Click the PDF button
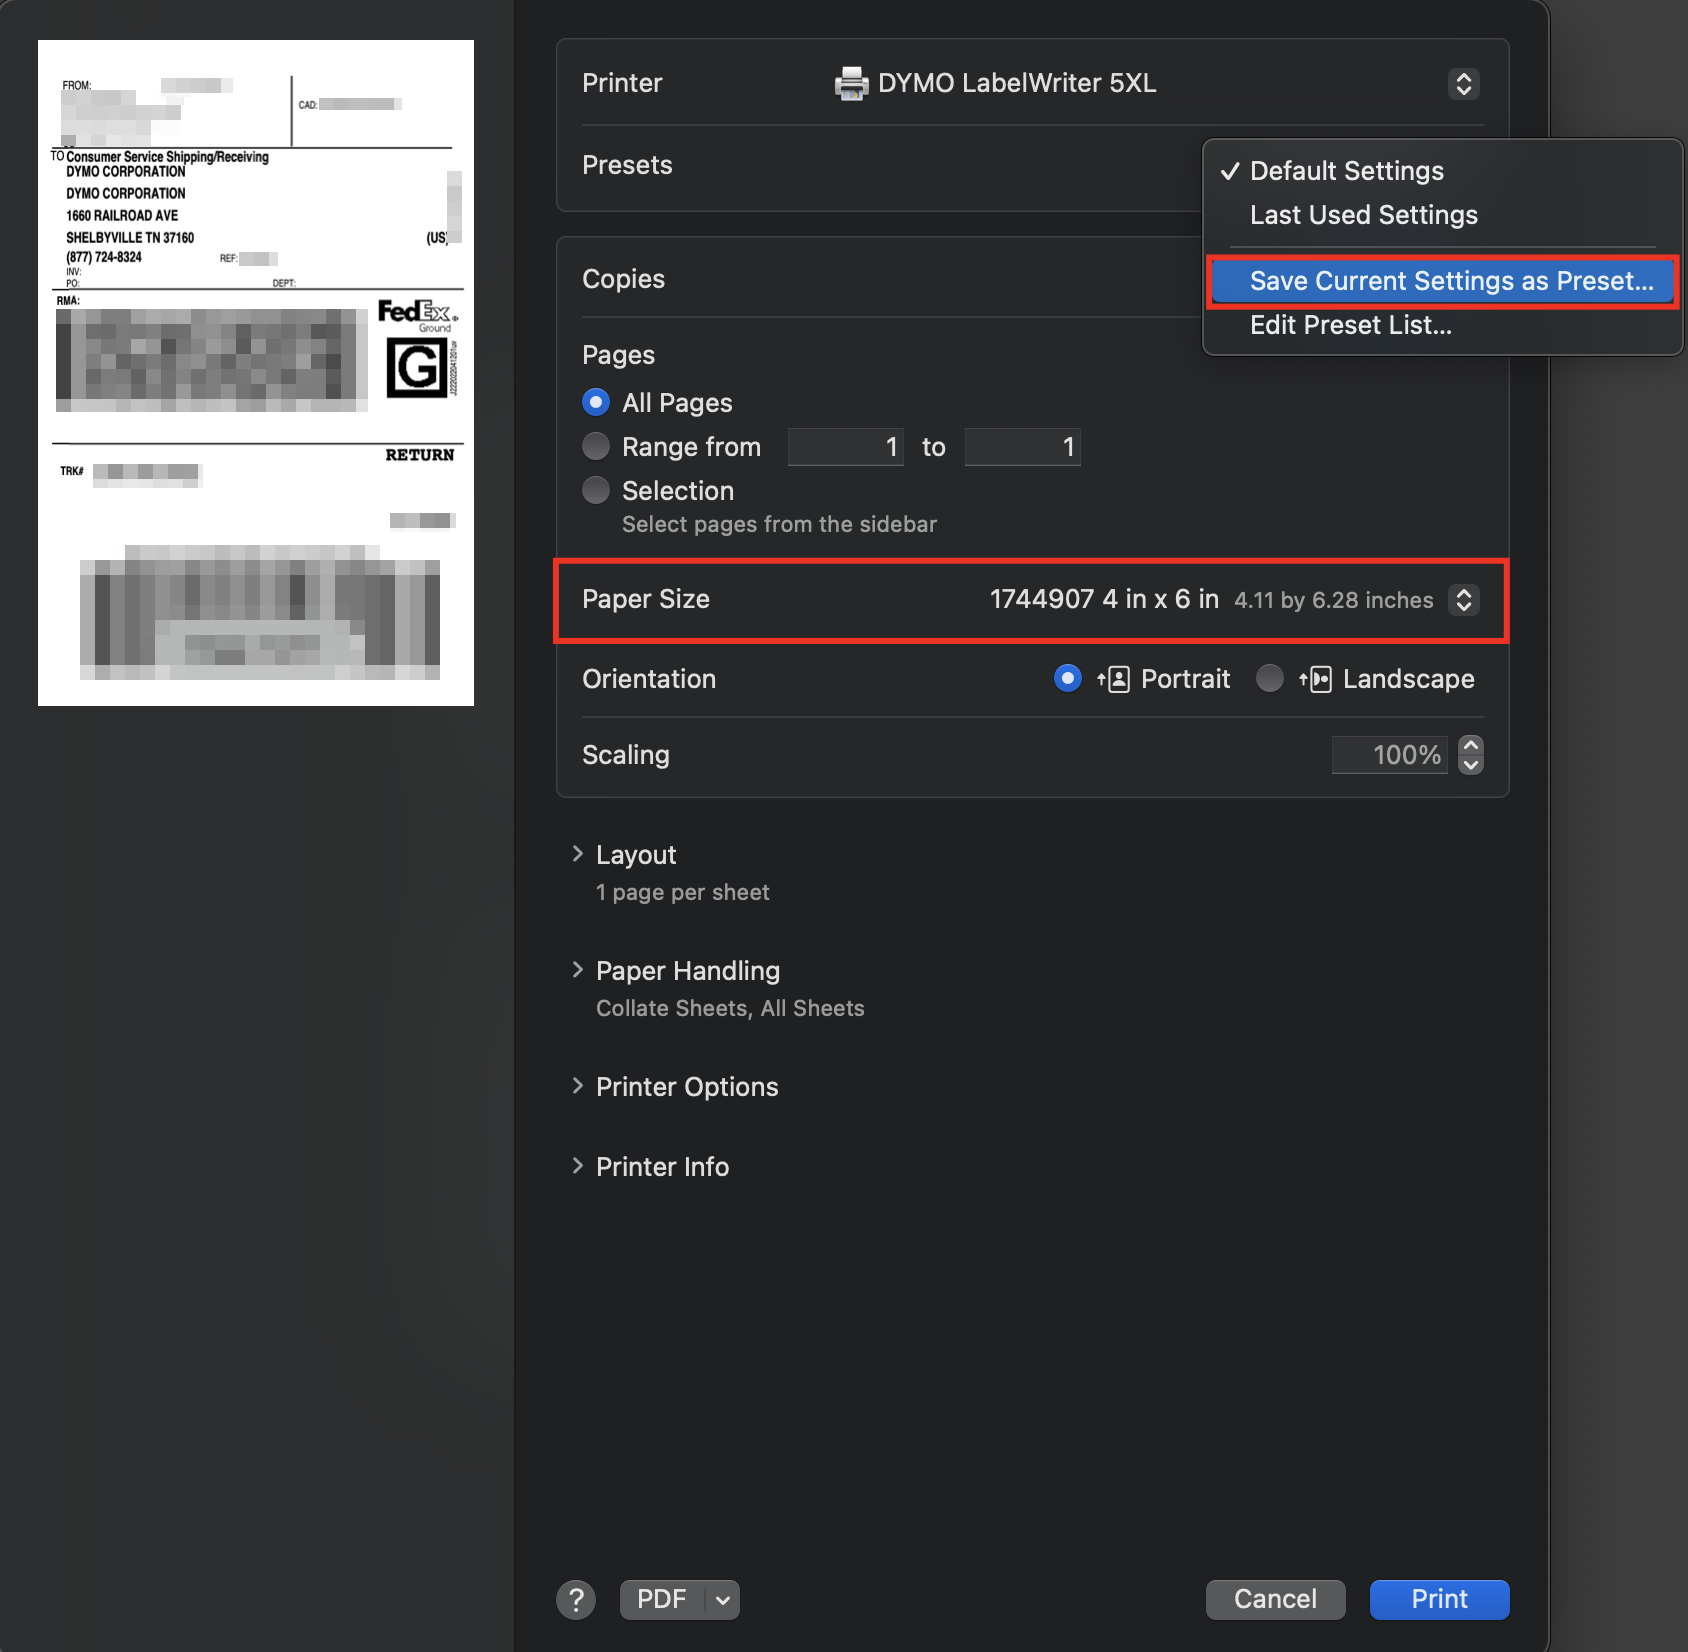Viewport: 1688px width, 1652px height. point(662,1599)
